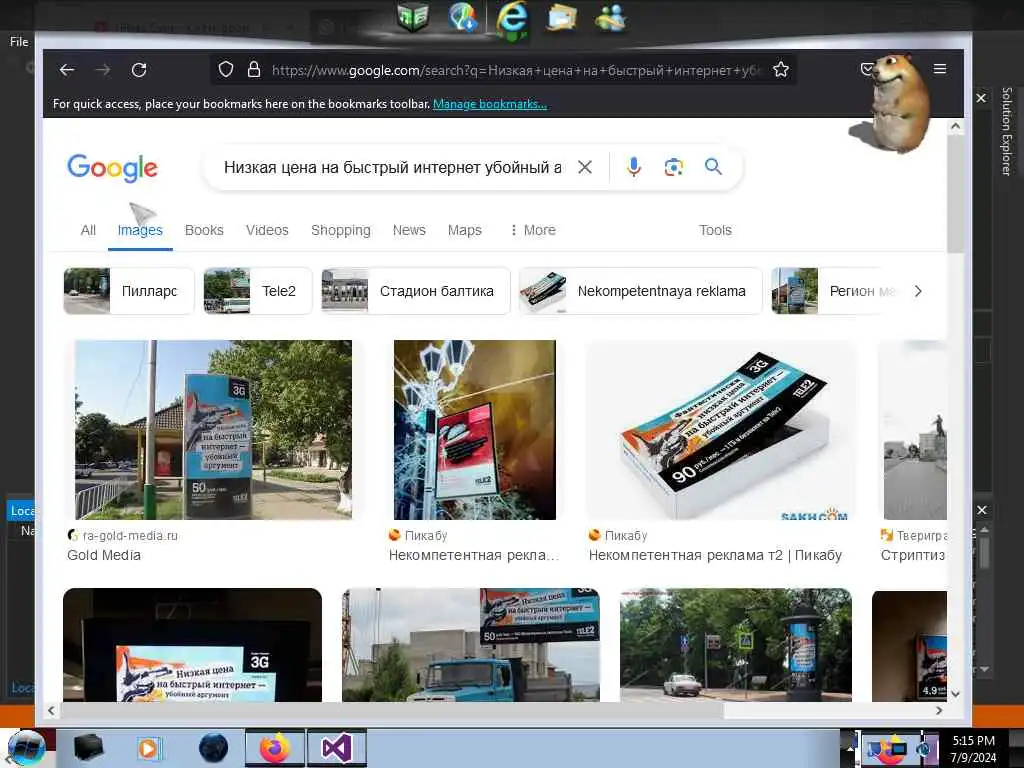Screen dimensions: 1024x768
Task: Filter results by the Tele2 chip
Action: tap(257, 291)
